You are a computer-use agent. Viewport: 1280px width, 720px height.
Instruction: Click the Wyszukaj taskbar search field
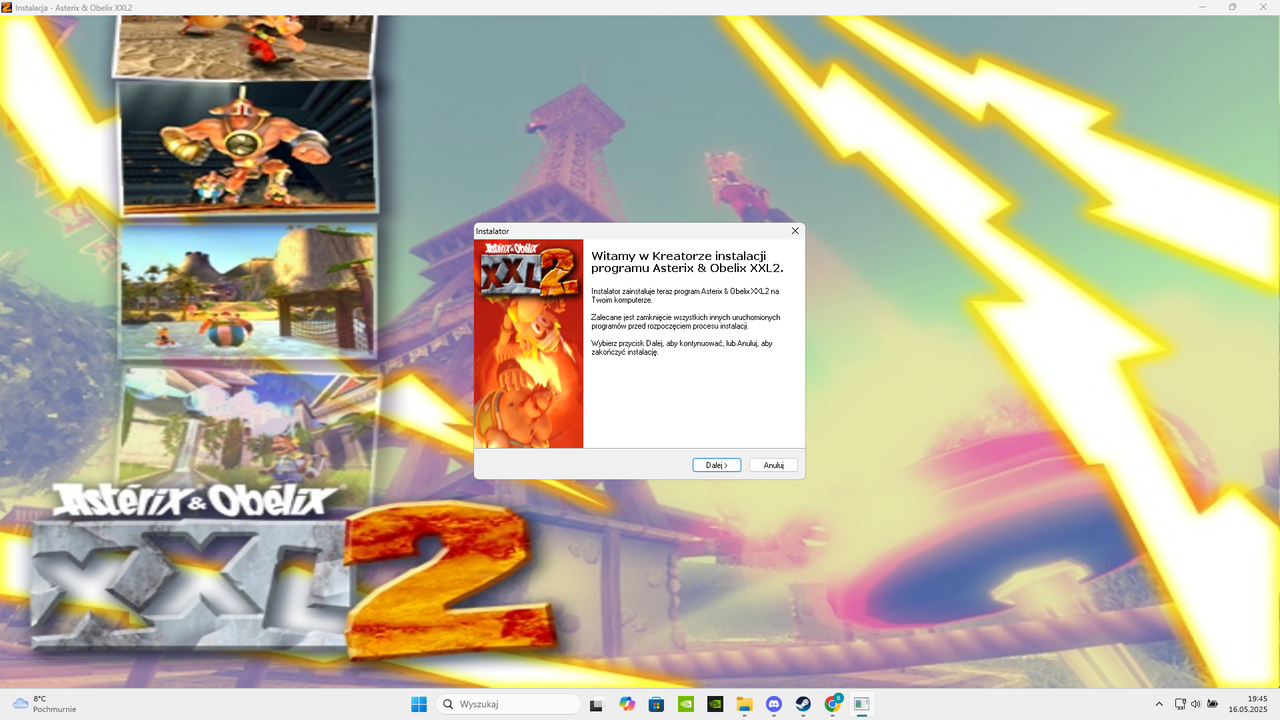[x=509, y=704]
